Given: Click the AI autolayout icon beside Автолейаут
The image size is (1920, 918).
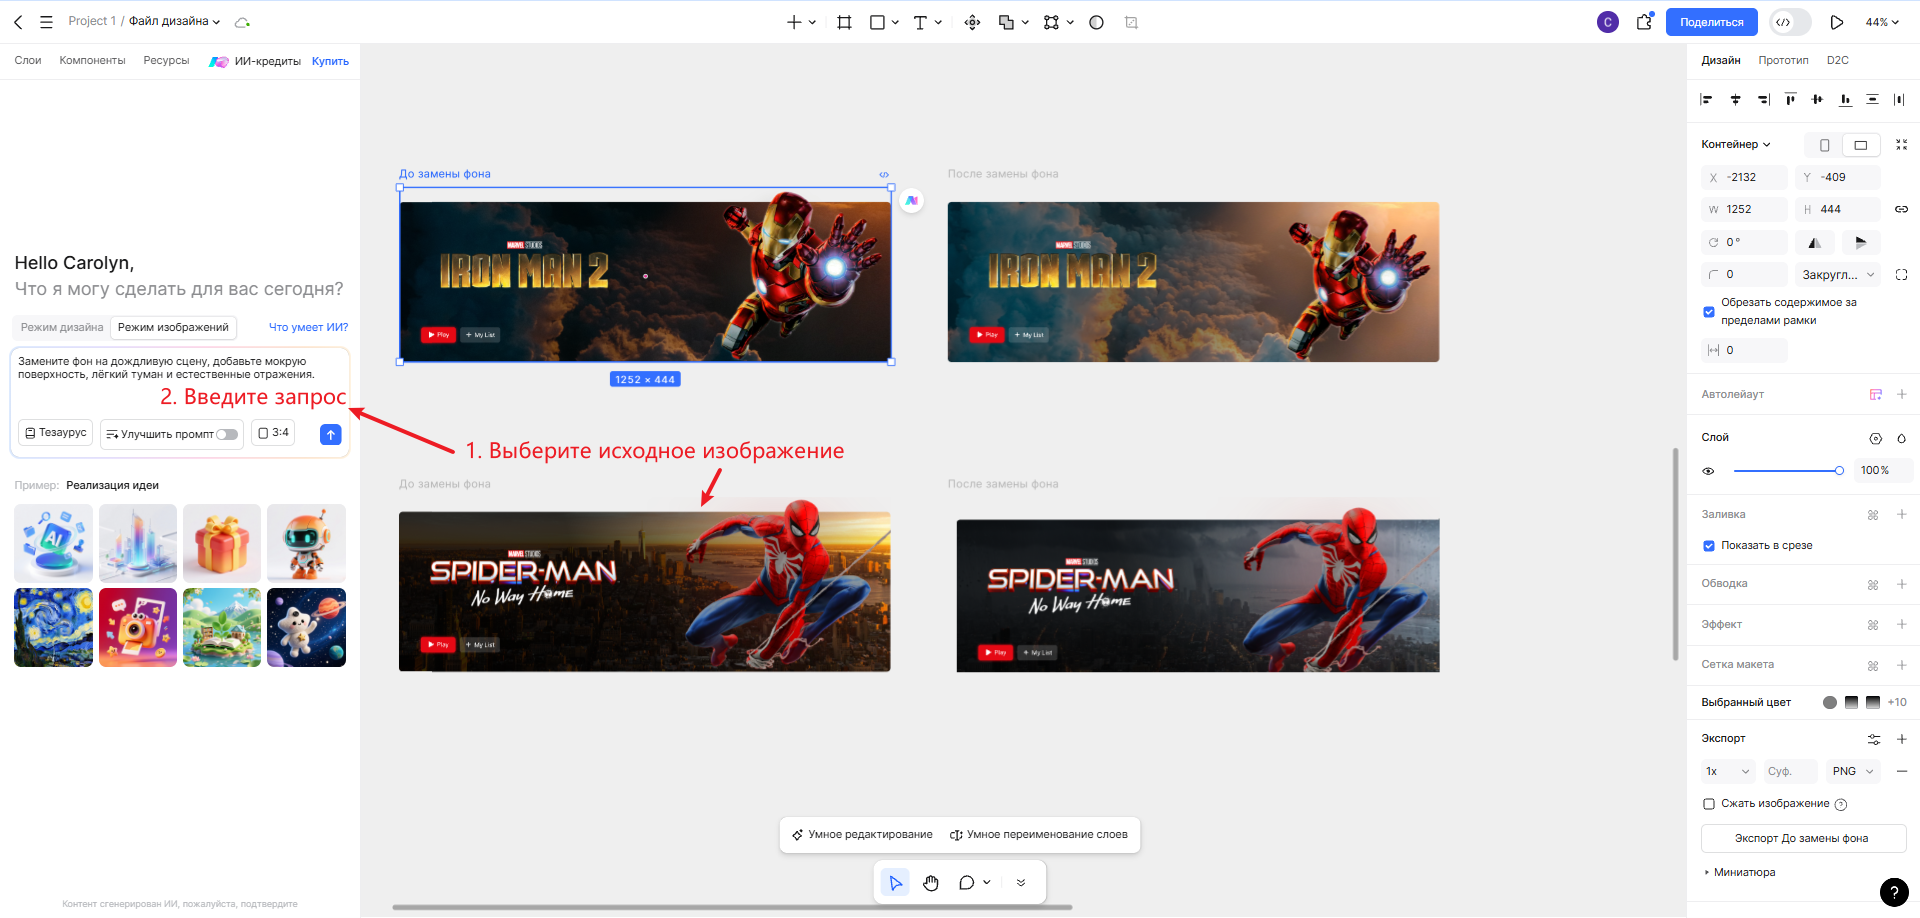Looking at the screenshot, I should [1875, 394].
